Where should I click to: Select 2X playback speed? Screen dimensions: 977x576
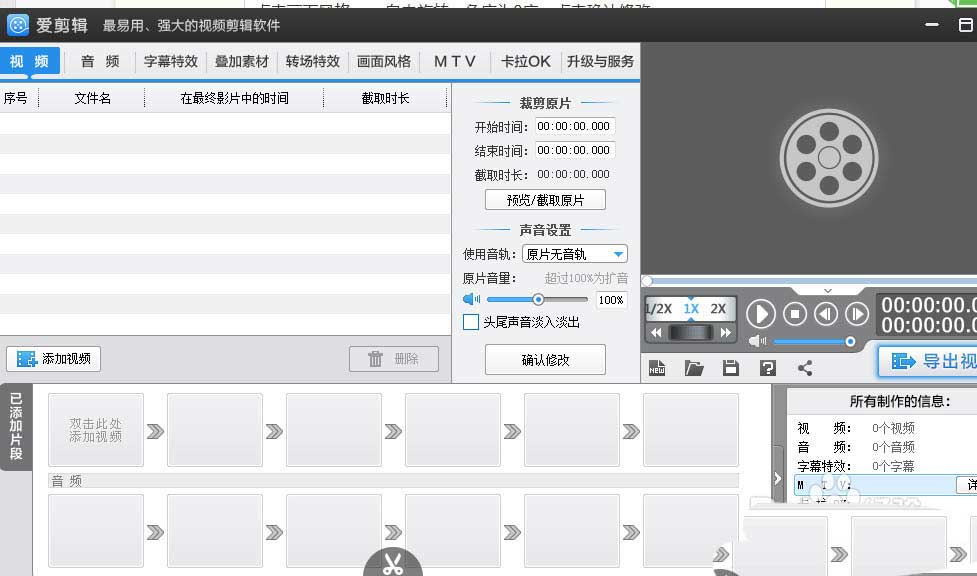coord(718,309)
